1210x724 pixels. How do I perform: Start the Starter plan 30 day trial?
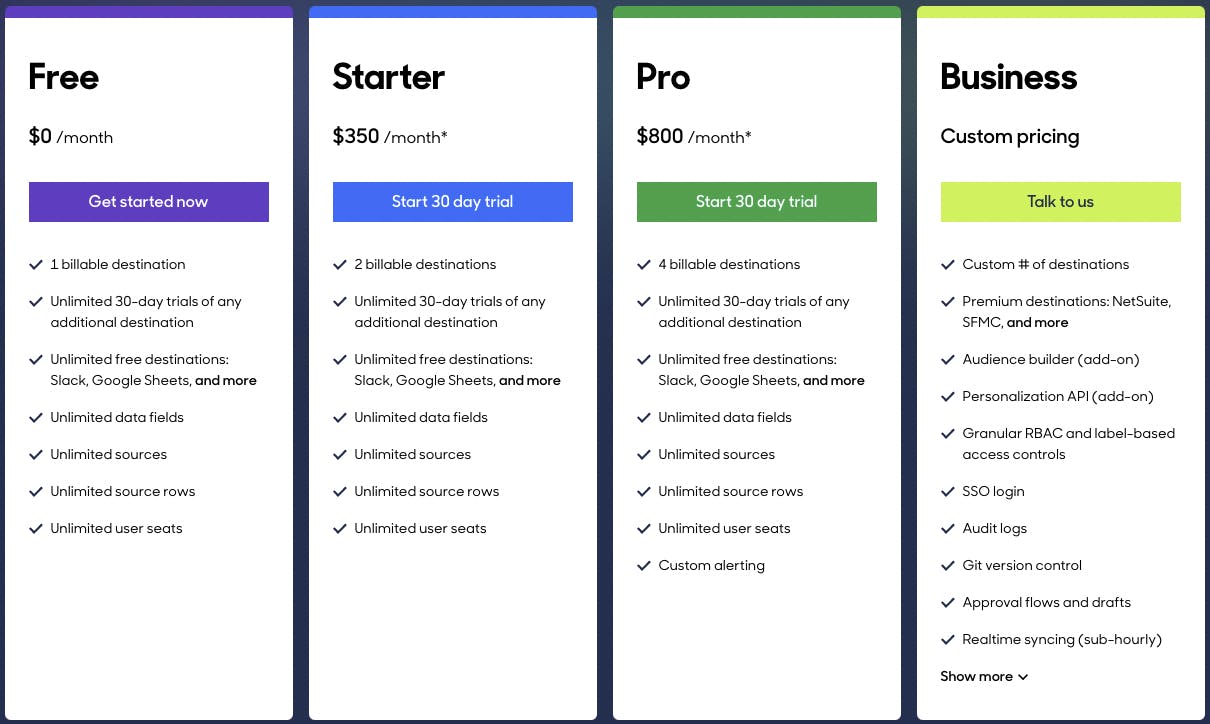click(x=452, y=202)
